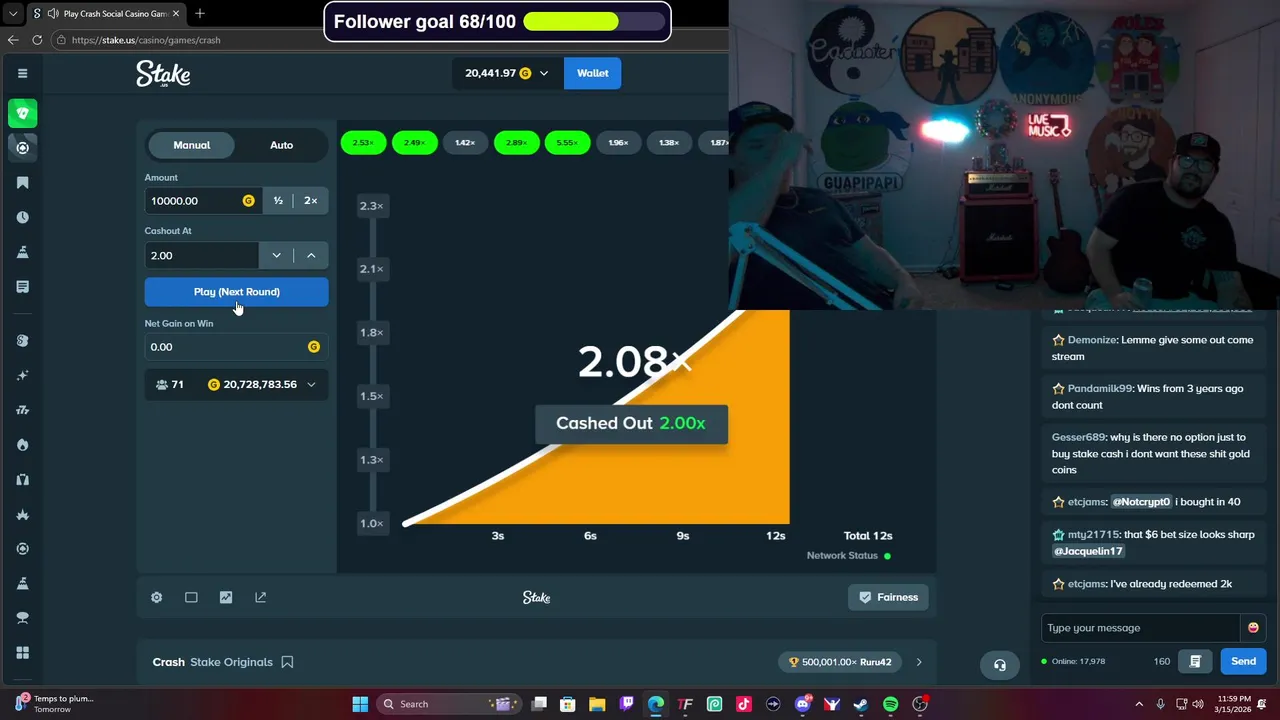
Task: Open chat rules document icon
Action: tap(1195, 661)
